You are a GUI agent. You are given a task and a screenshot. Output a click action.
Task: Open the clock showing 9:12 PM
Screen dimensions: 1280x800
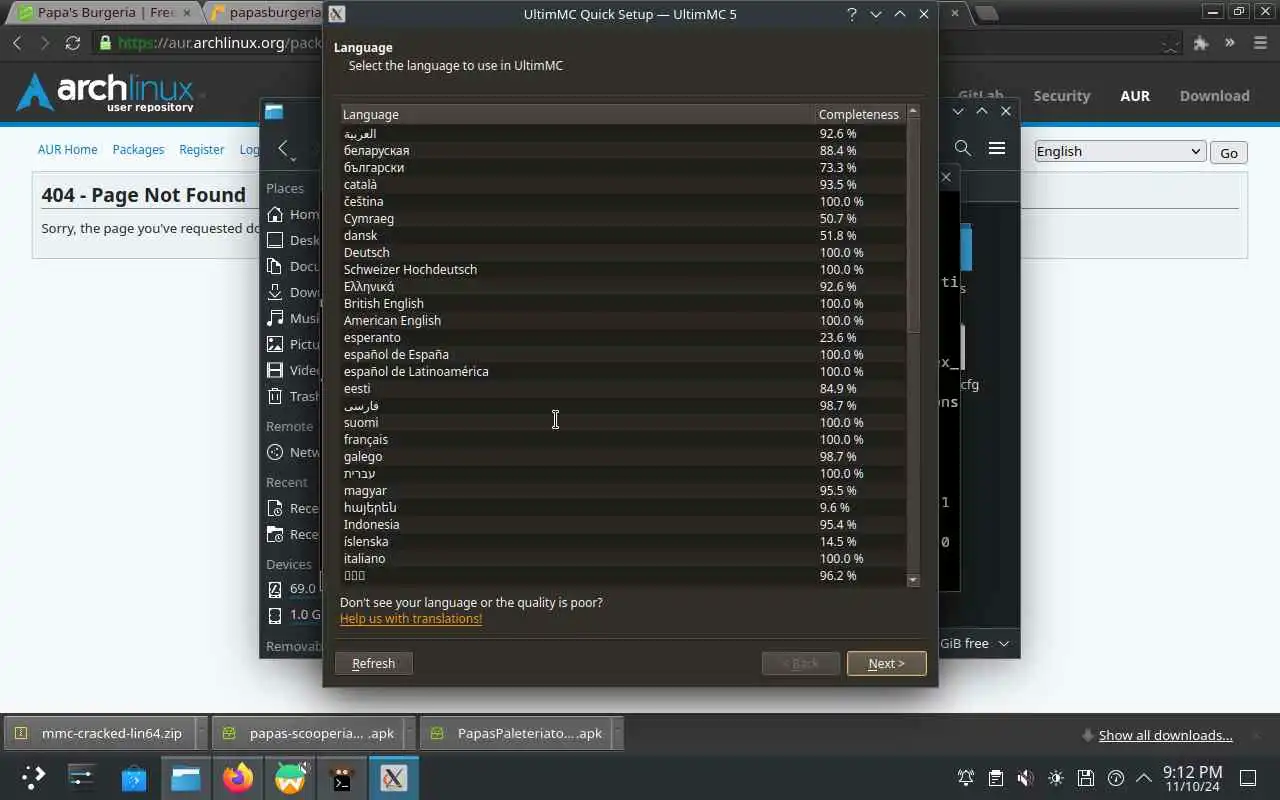click(1192, 778)
